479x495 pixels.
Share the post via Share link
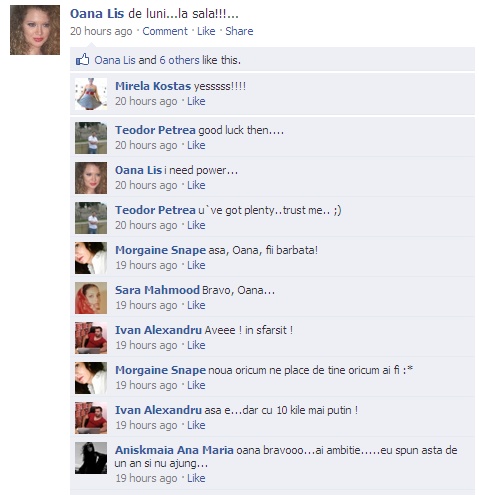[239, 31]
